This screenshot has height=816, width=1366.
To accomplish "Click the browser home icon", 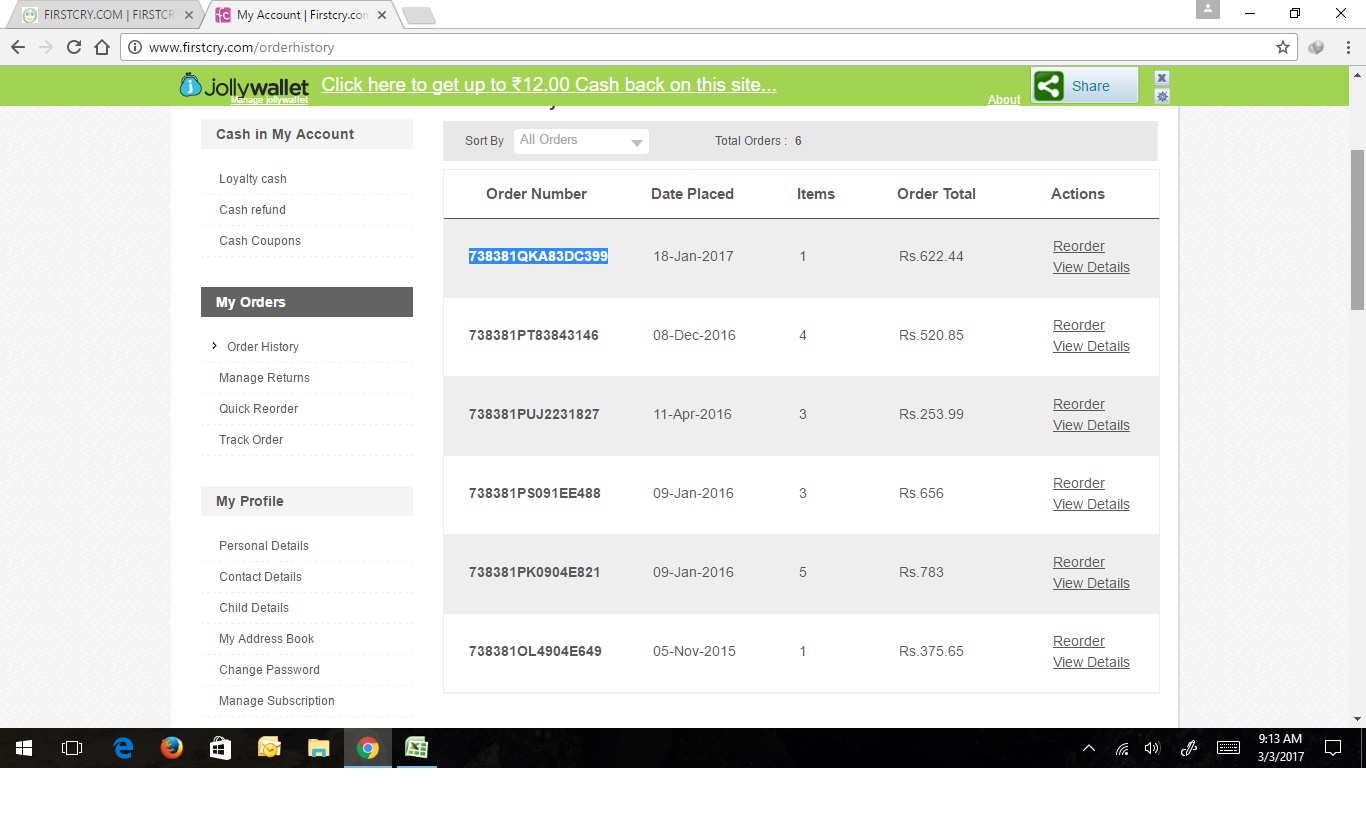I will tap(101, 47).
